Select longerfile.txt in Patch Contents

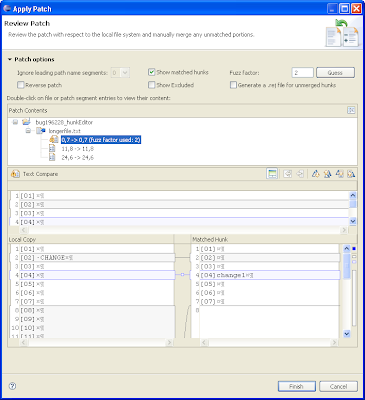(65, 131)
